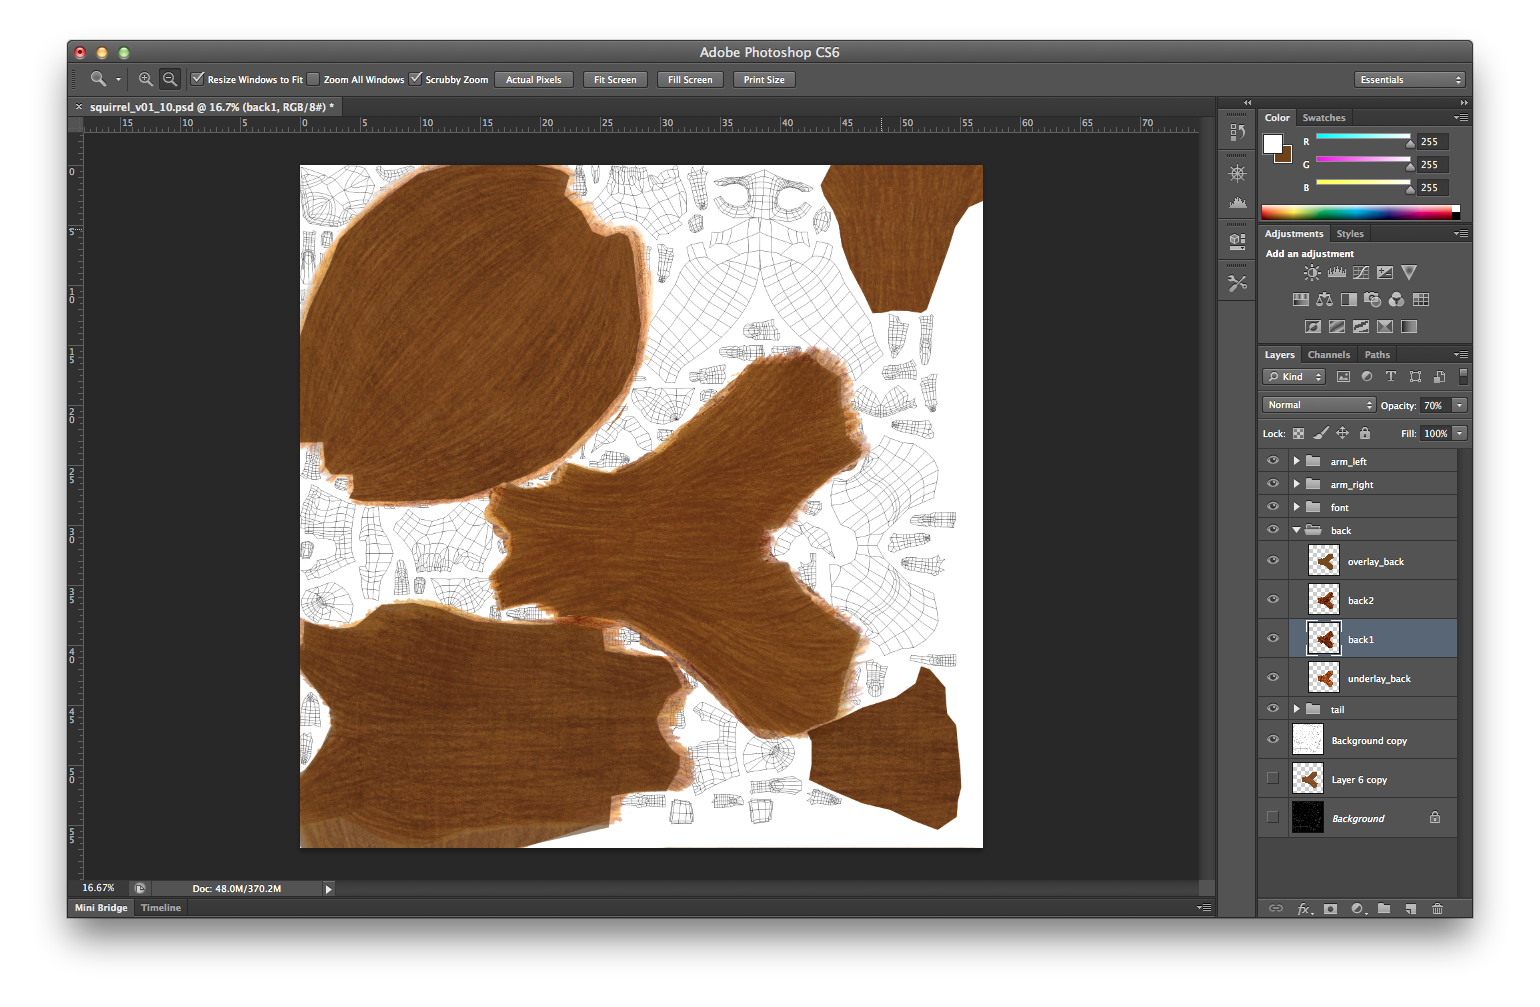Create a new group with folder icon
This screenshot has width=1540, height=1007.
tap(1384, 909)
